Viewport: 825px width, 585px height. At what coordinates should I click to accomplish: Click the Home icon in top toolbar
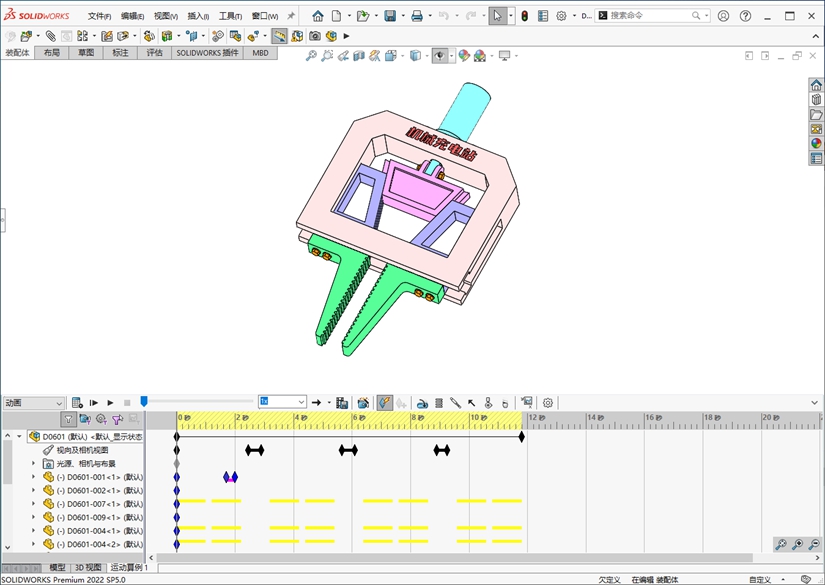(318, 16)
